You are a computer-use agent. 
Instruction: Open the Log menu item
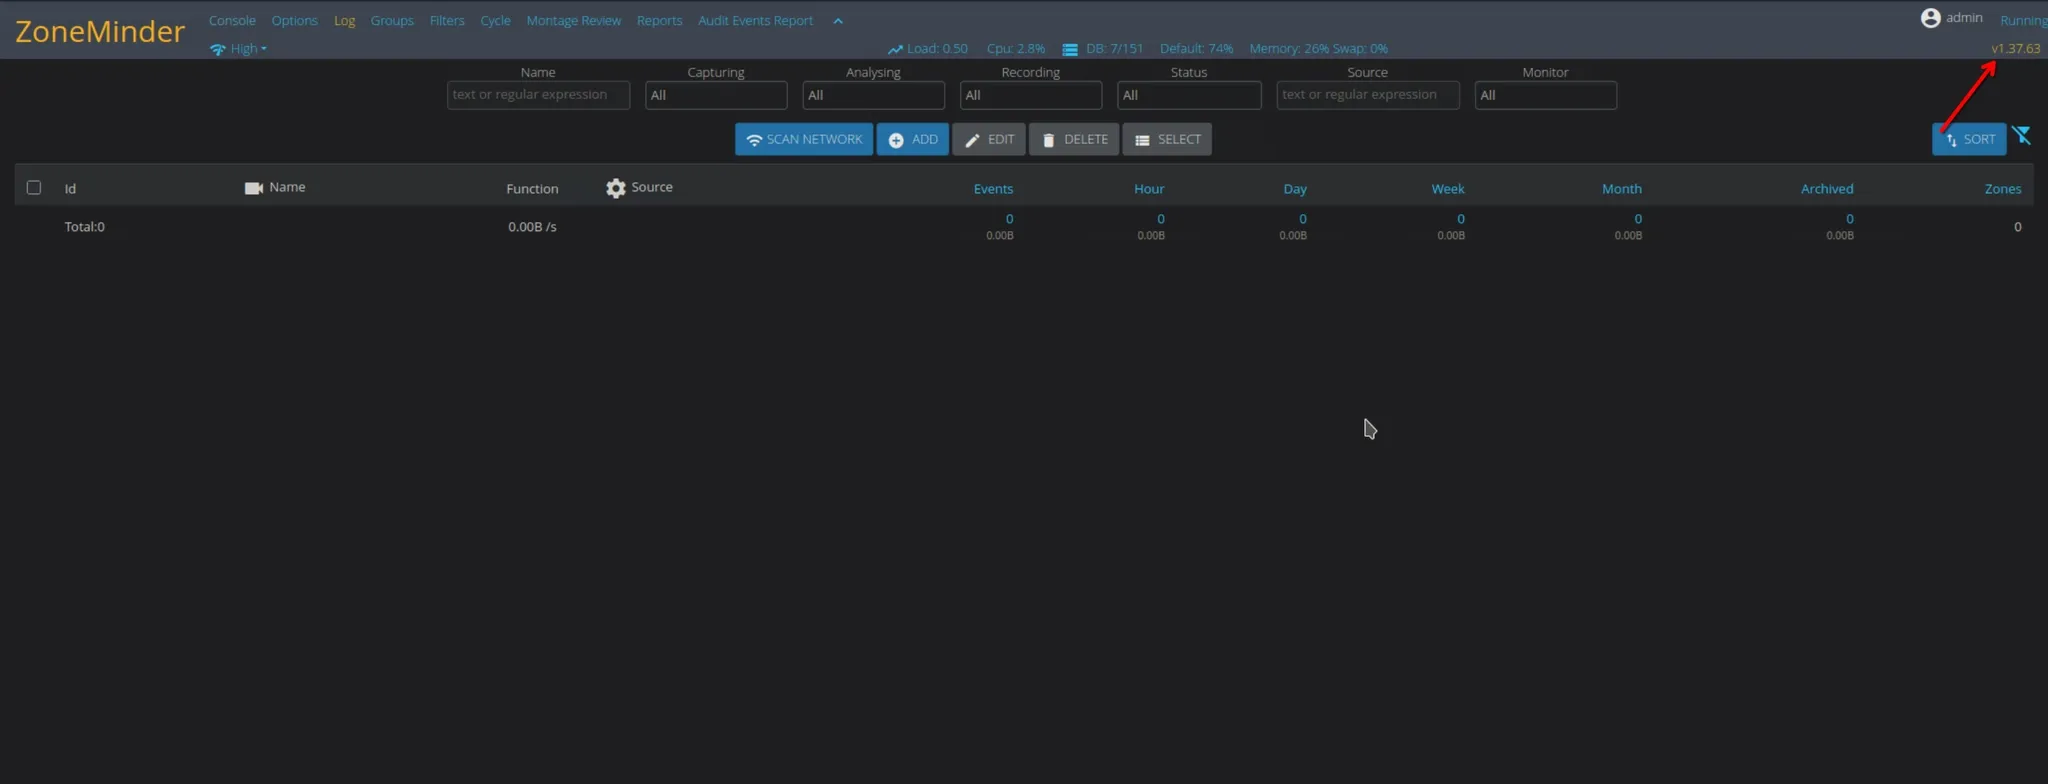coord(344,20)
